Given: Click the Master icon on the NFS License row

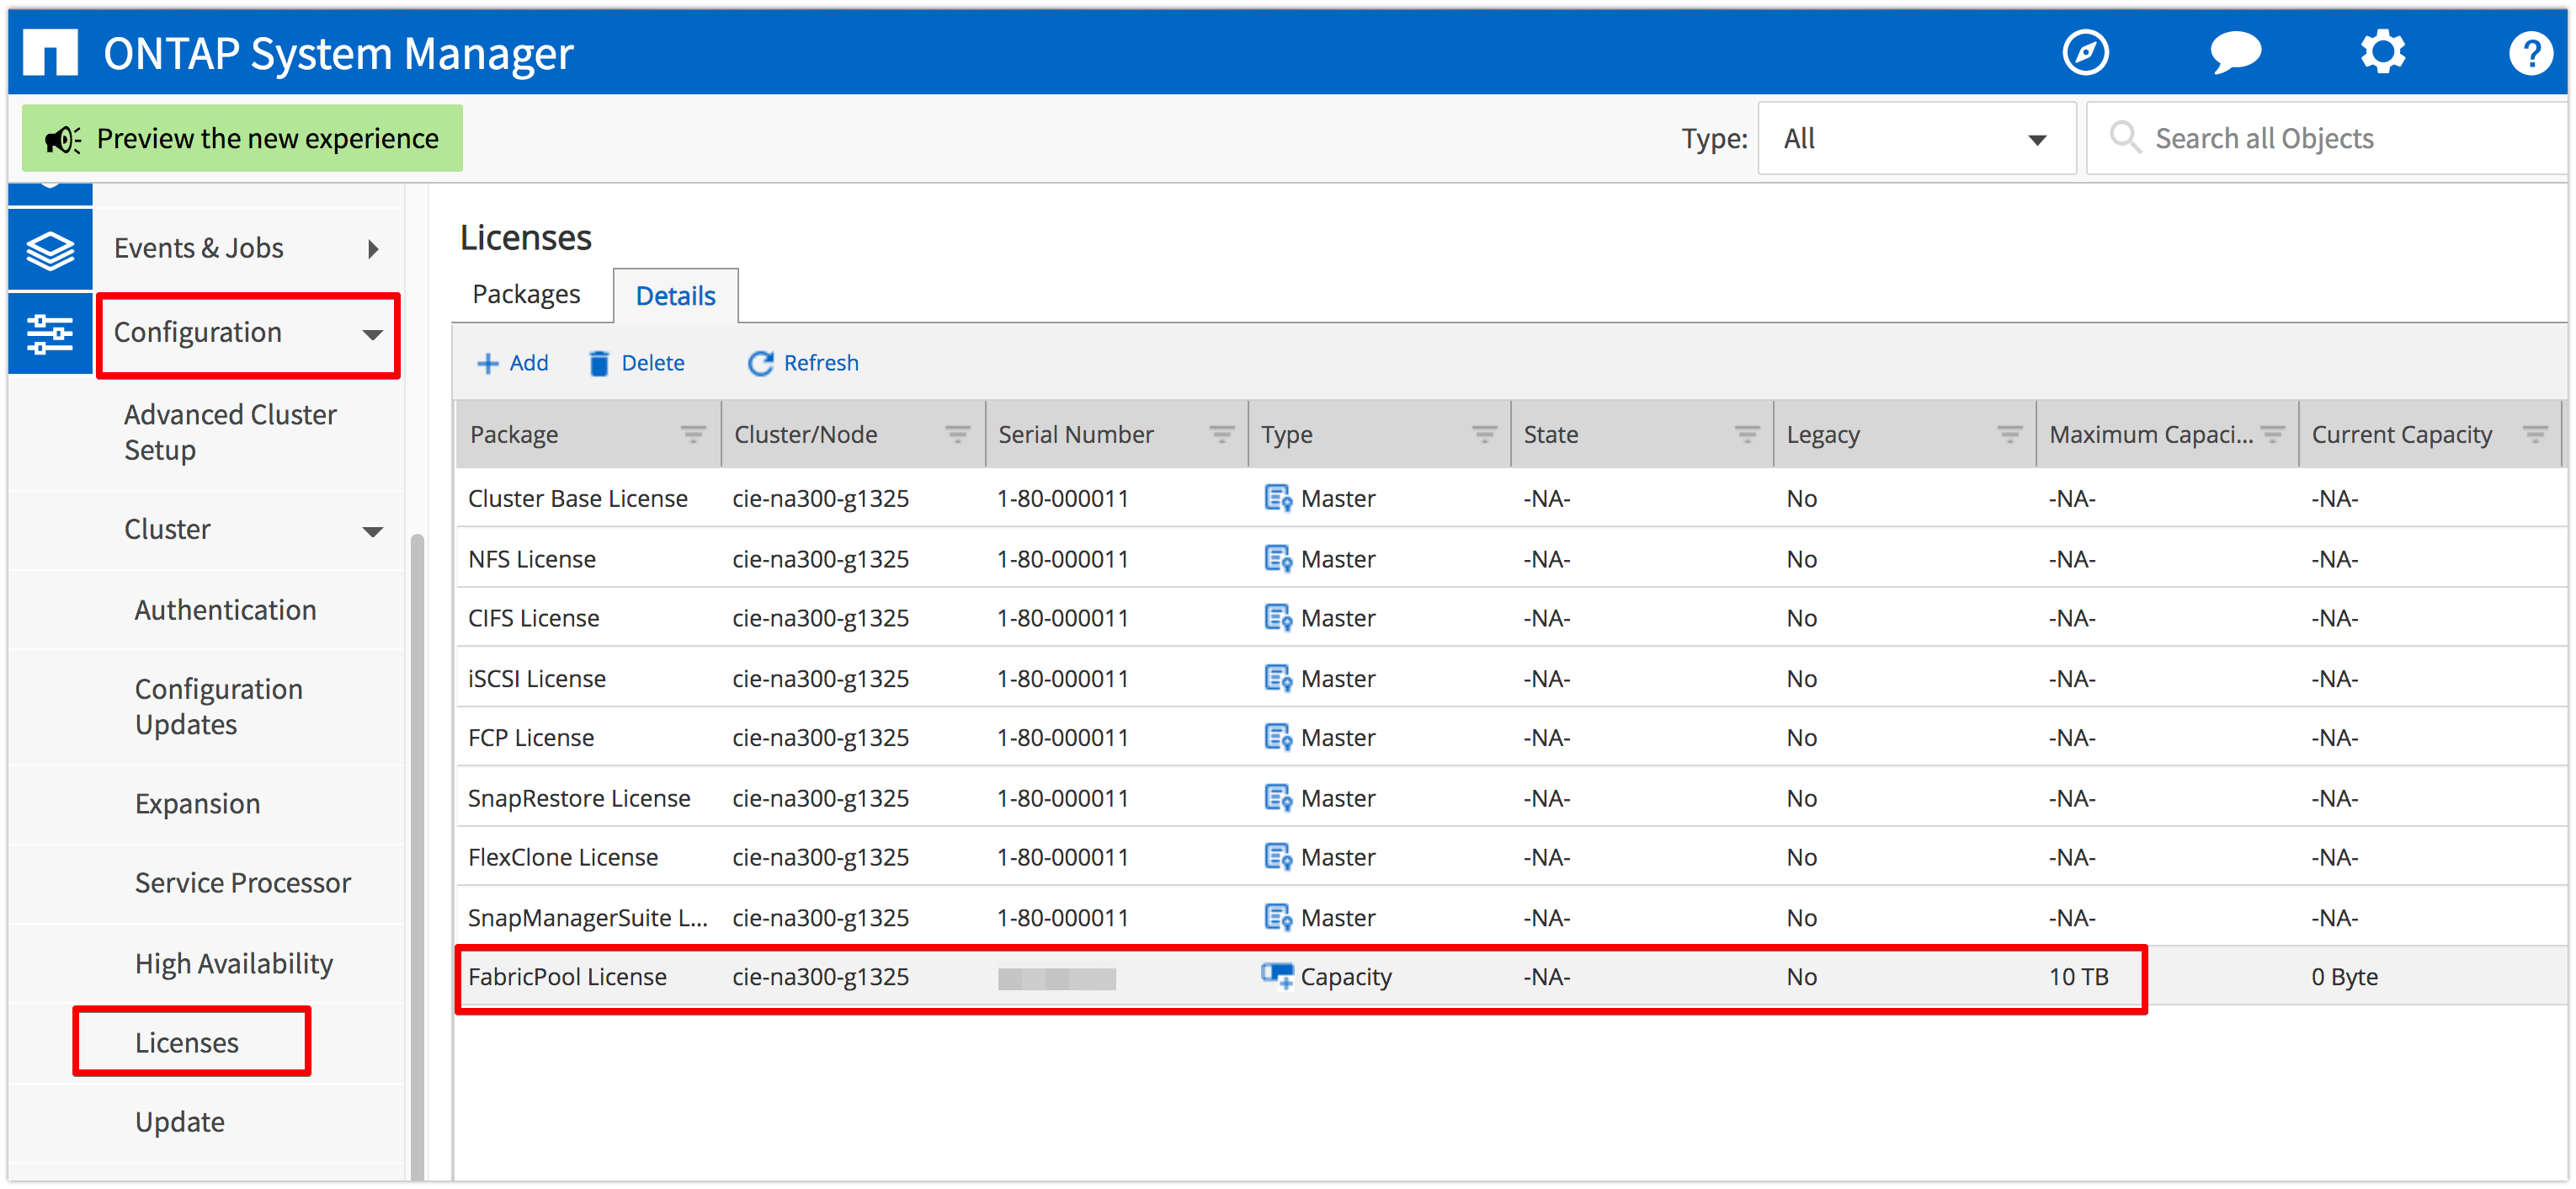Looking at the screenshot, I should pyautogui.click(x=1277, y=558).
